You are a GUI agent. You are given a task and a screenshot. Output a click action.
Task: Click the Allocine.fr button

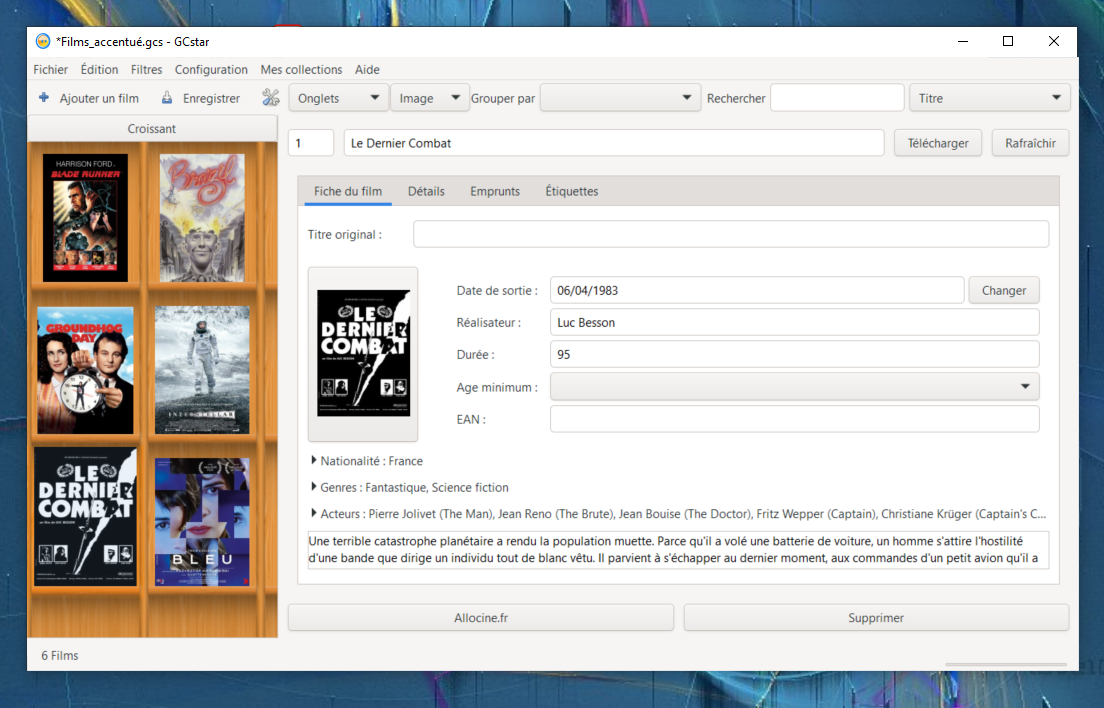tap(481, 618)
